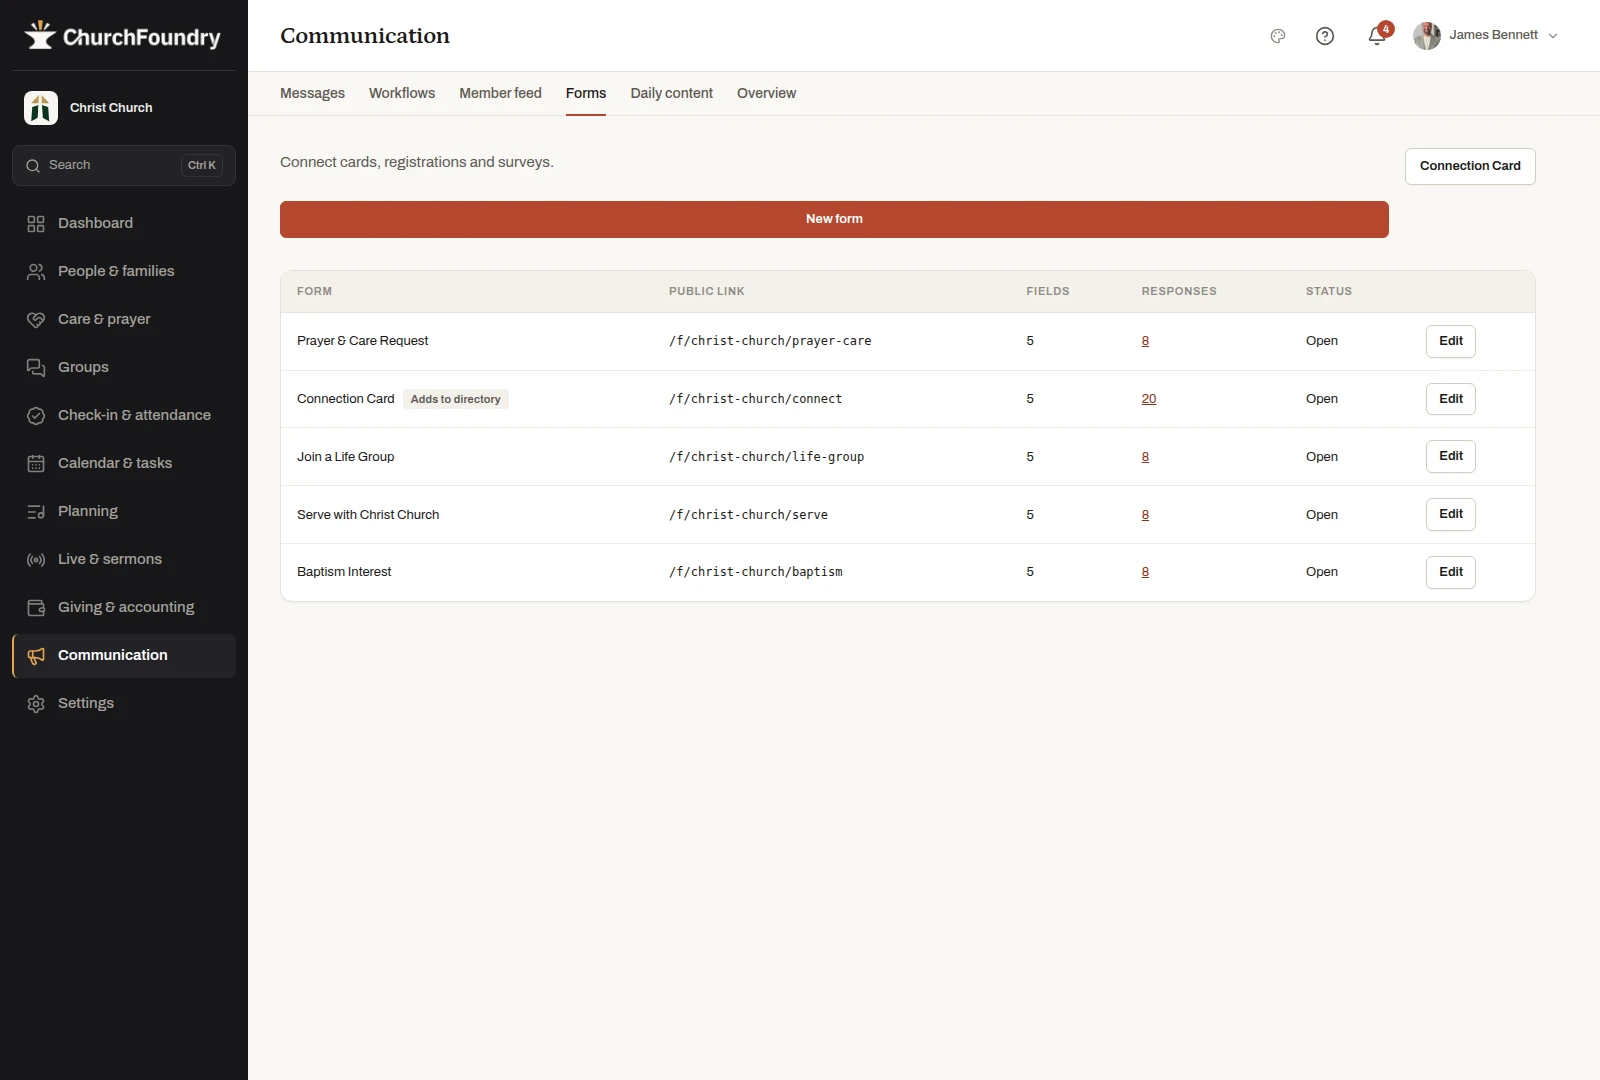Click the Care & prayer heart icon
Viewport: 1600px width, 1080px height.
(x=36, y=320)
